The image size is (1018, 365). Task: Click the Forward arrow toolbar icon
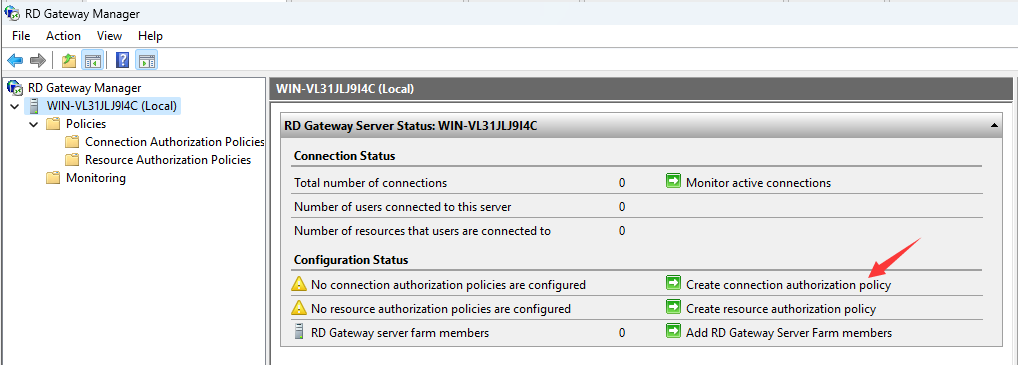pyautogui.click(x=38, y=60)
